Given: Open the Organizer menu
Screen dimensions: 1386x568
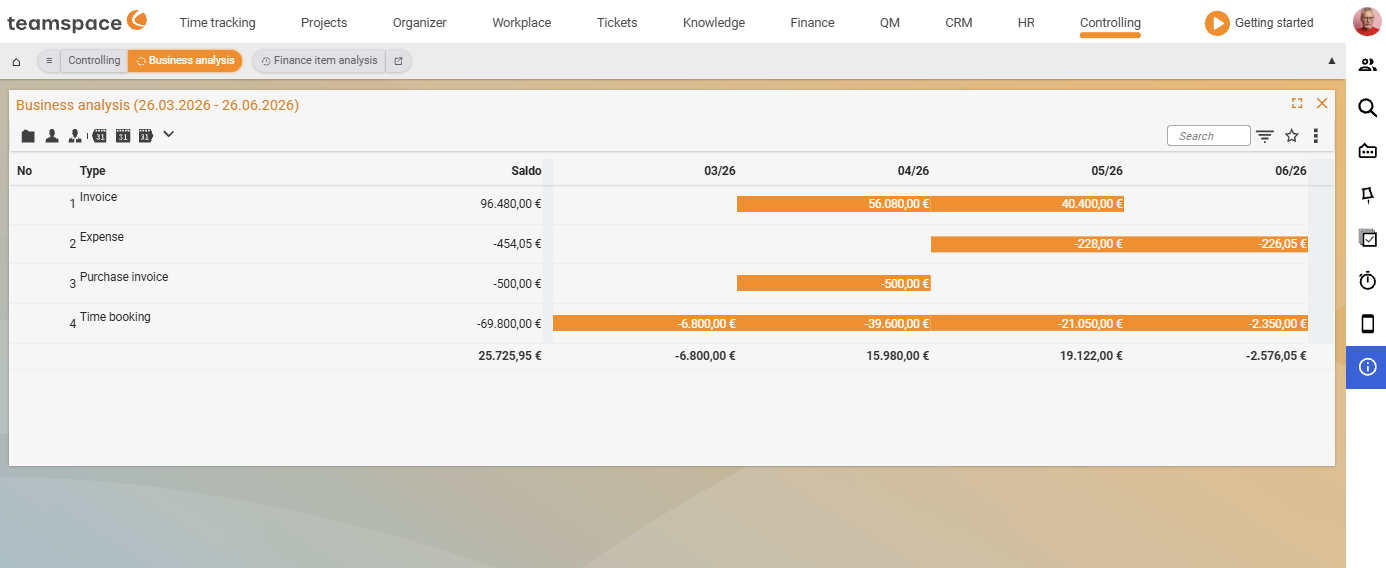Looking at the screenshot, I should tap(420, 22).
